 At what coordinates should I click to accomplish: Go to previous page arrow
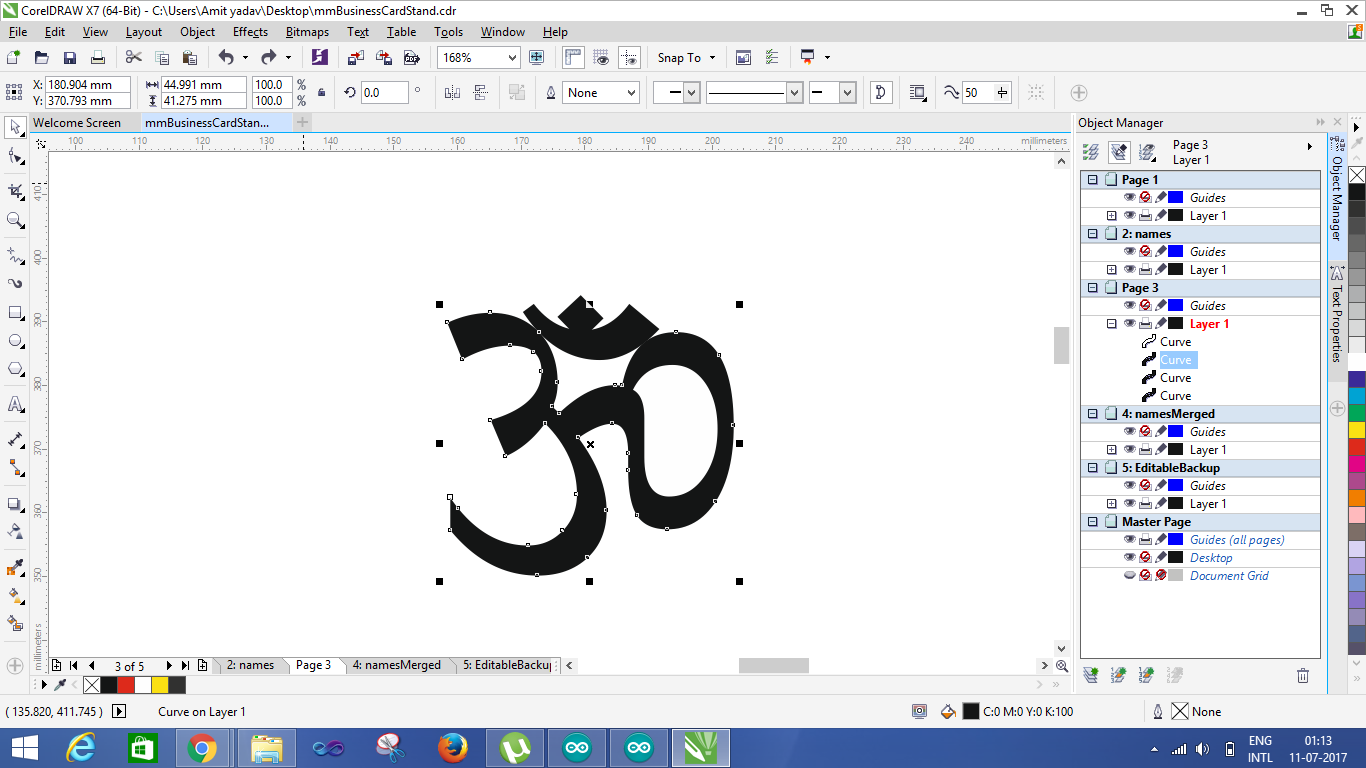[92, 665]
